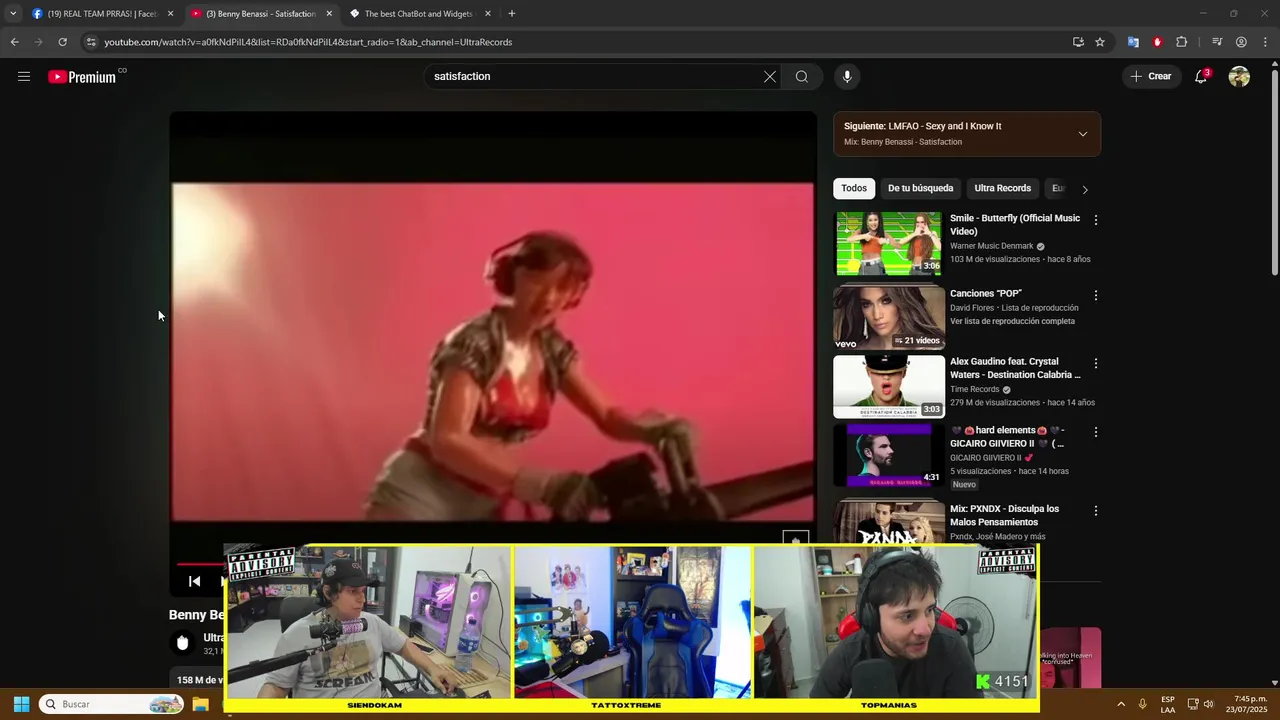Click the browser back arrow
This screenshot has height=720, width=1280.
[14, 42]
